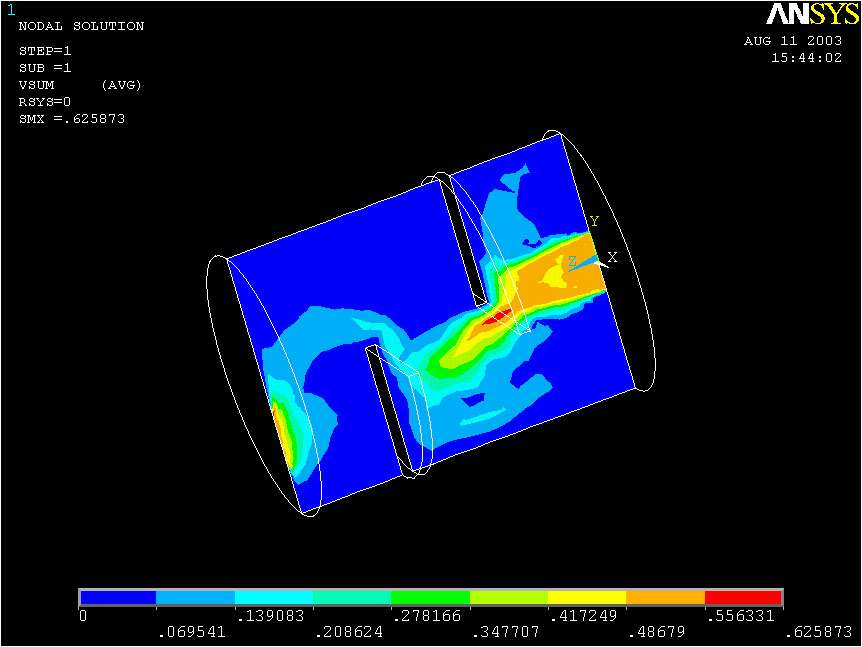
Task: Click the VSUM label
Action: click(x=37, y=85)
